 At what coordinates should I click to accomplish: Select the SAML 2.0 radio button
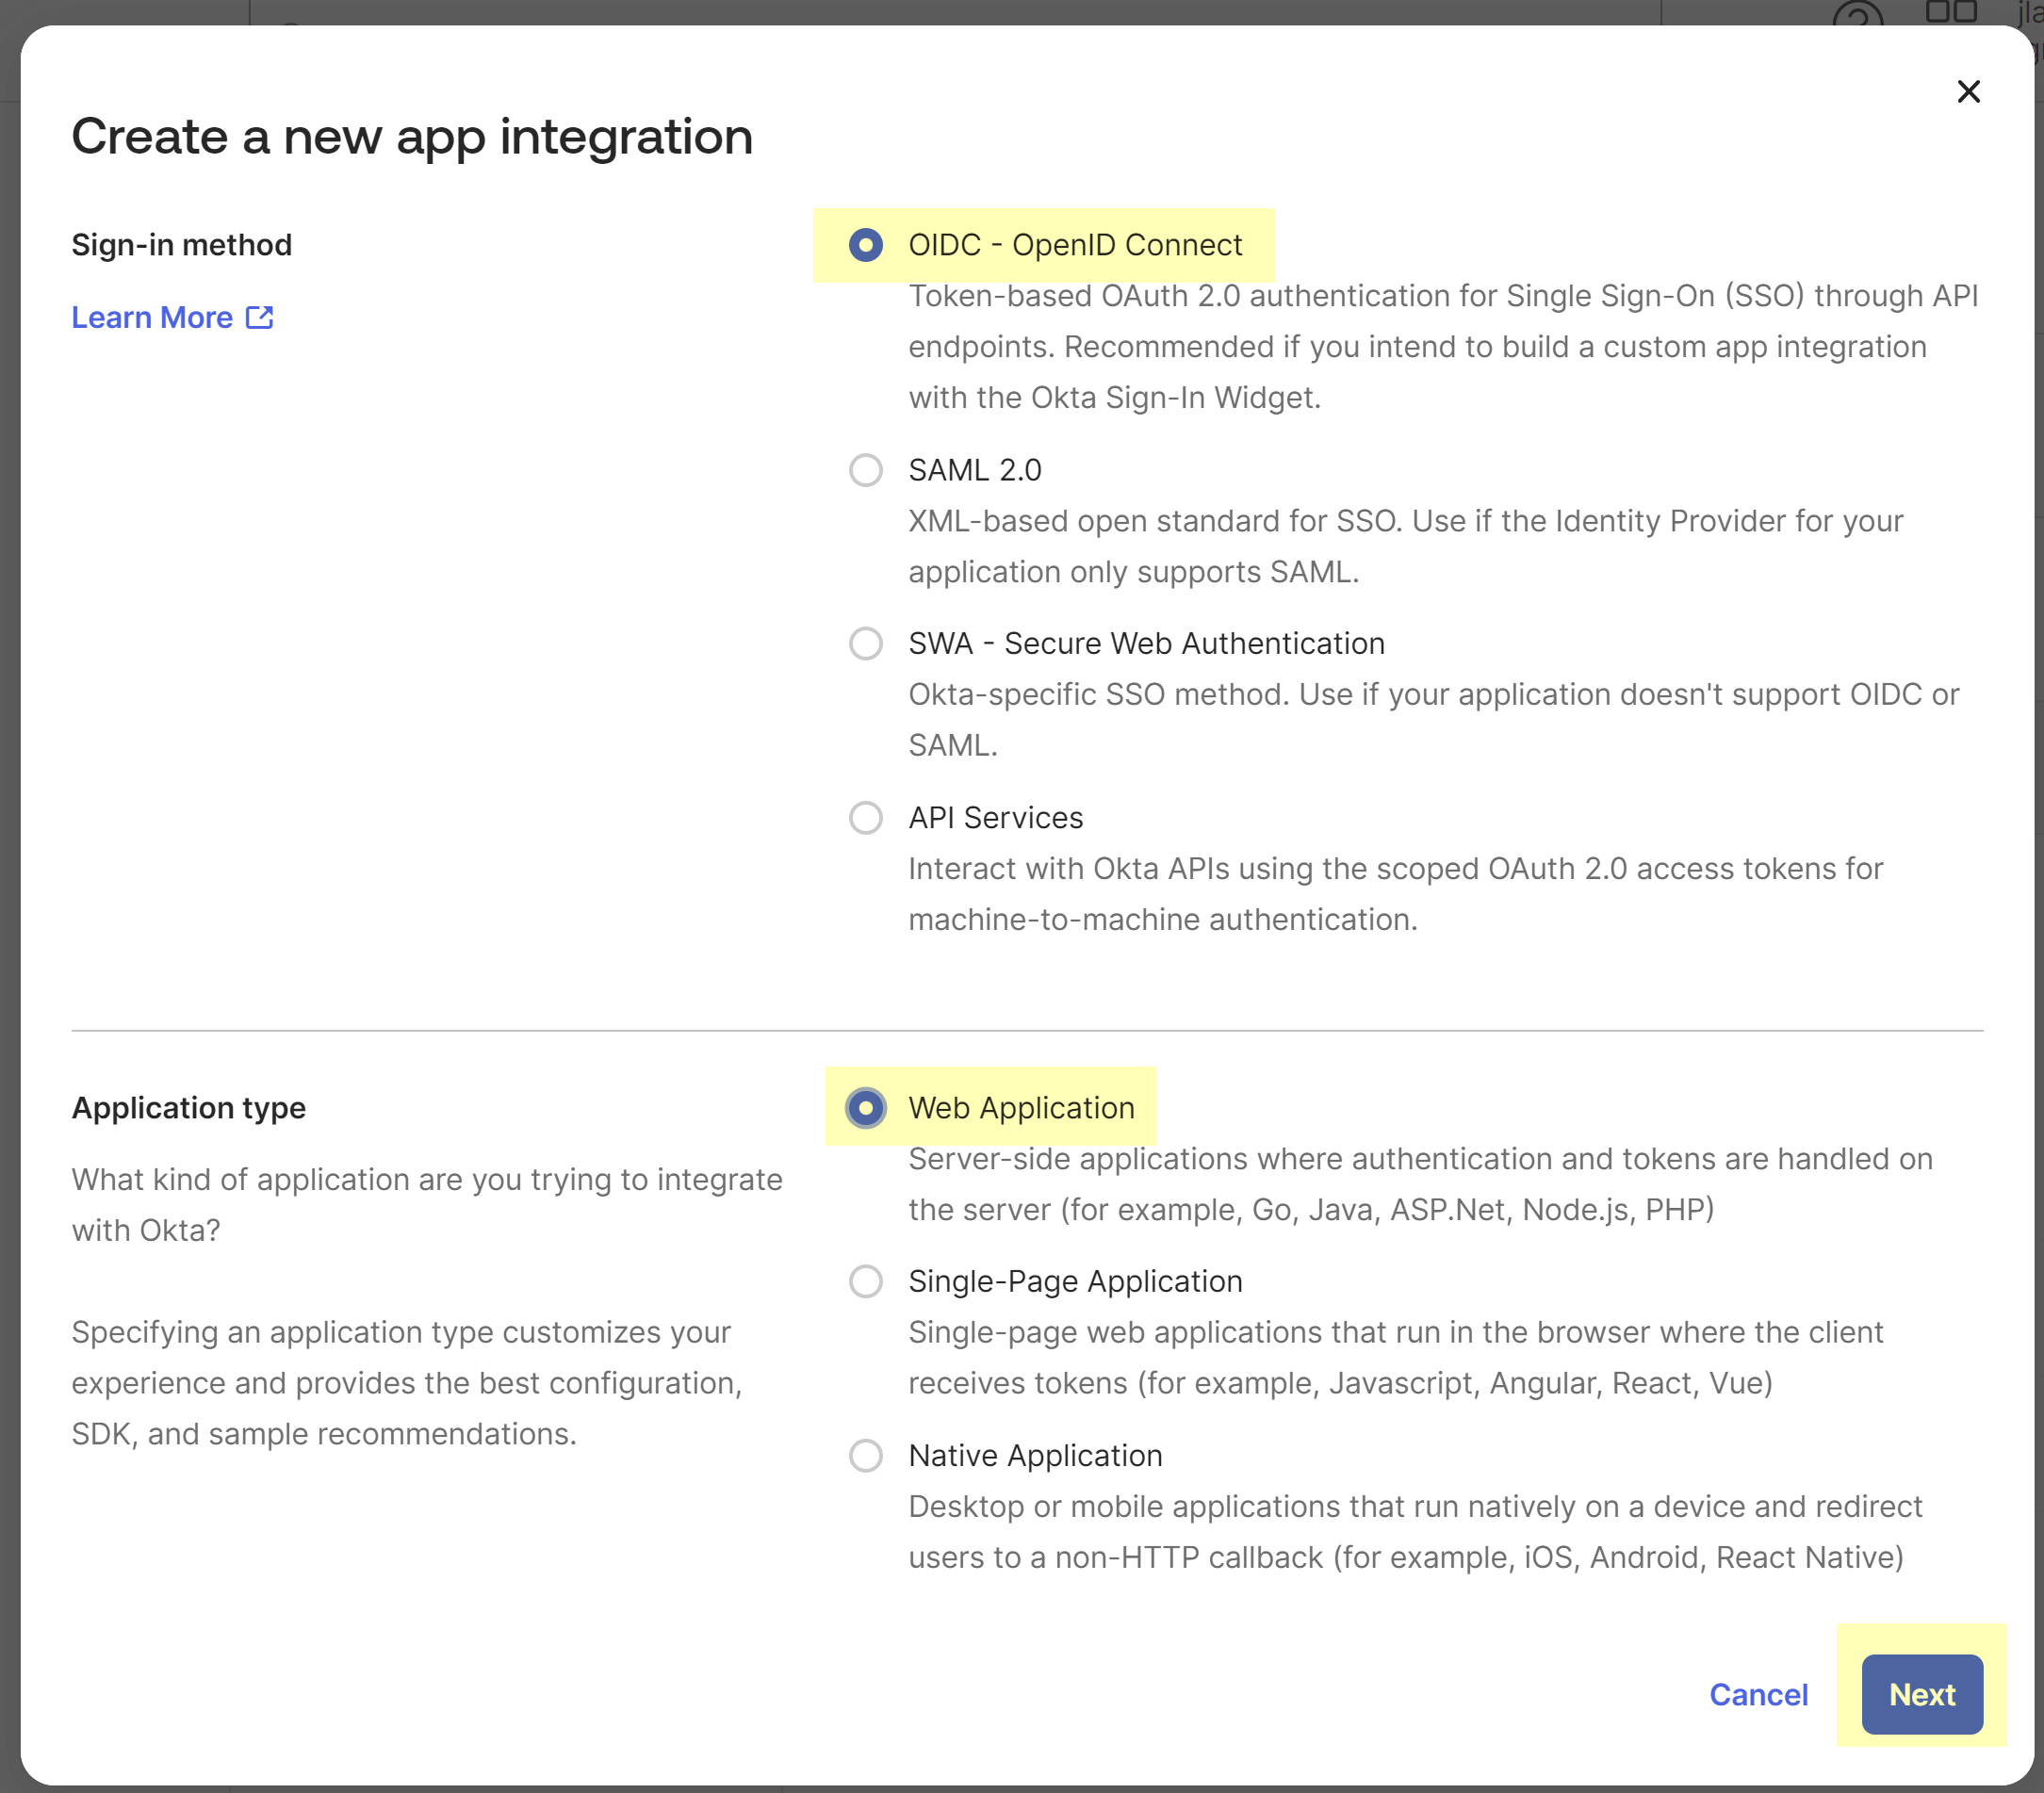point(865,470)
